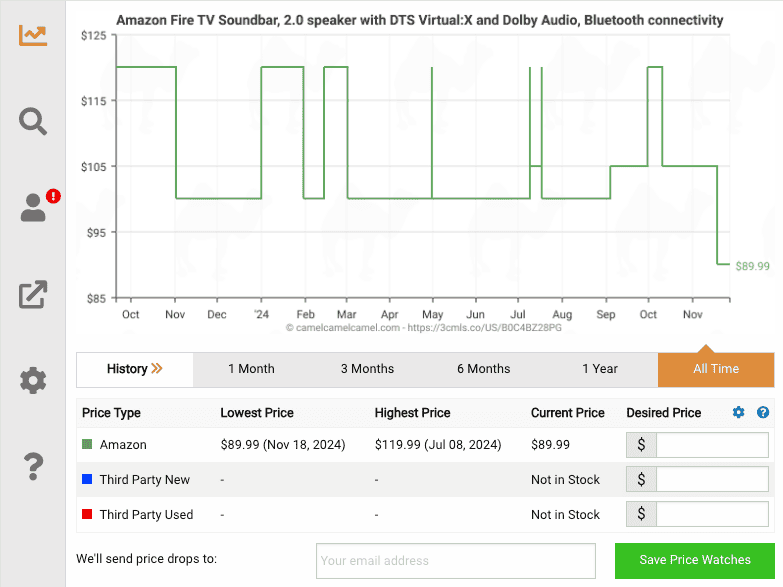783x587 pixels.
Task: Switch to the 1 Year tab
Action: (600, 369)
